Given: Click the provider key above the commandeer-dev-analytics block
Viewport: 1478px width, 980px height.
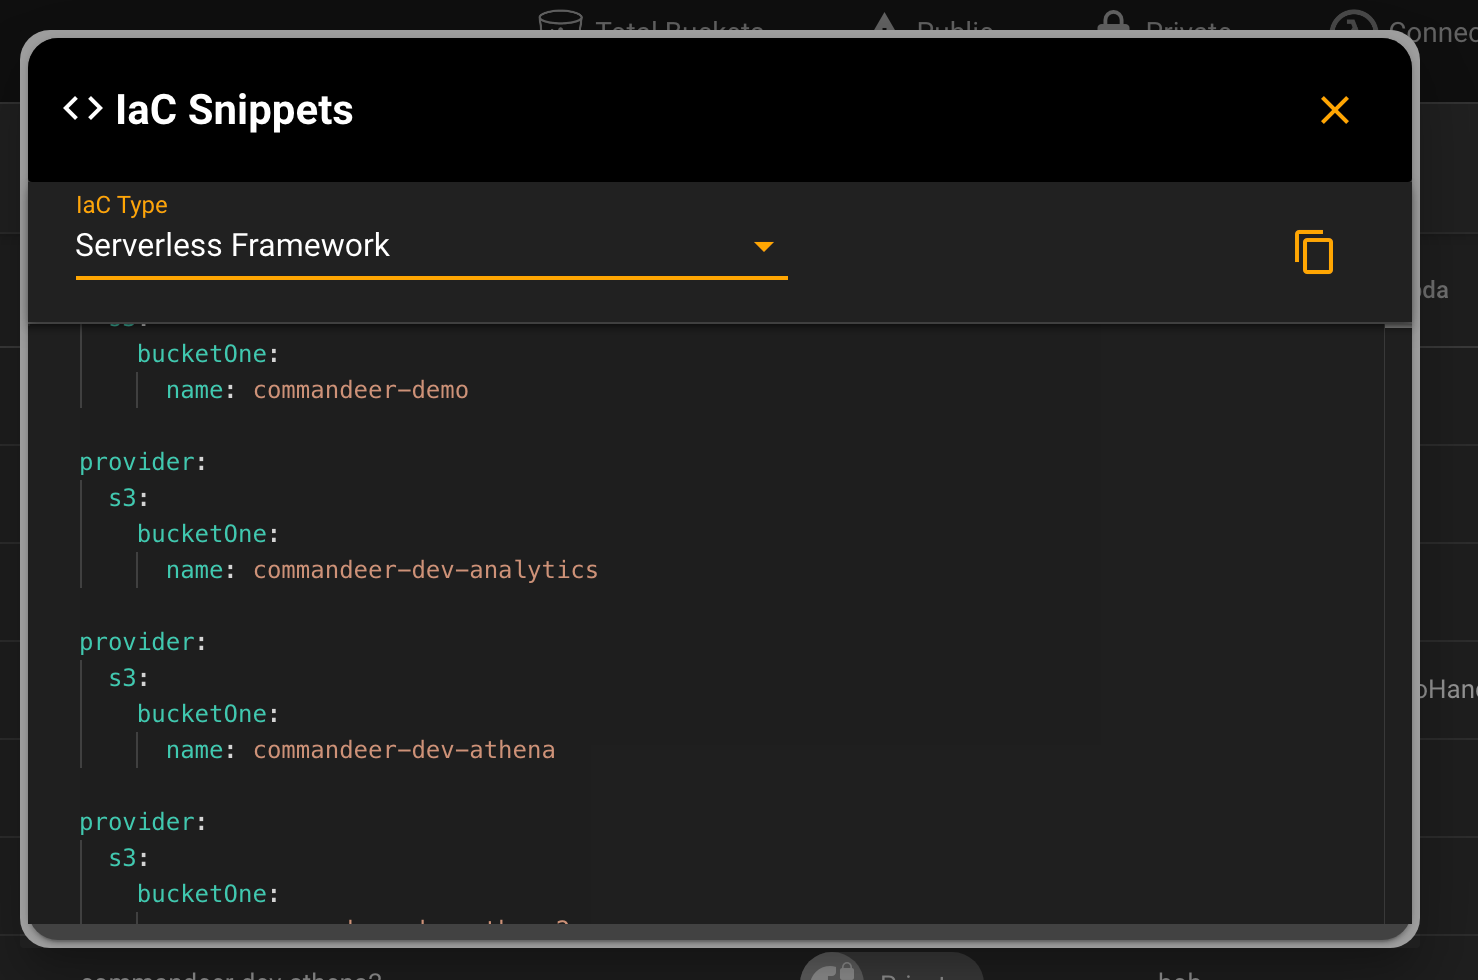Looking at the screenshot, I should [x=137, y=462].
